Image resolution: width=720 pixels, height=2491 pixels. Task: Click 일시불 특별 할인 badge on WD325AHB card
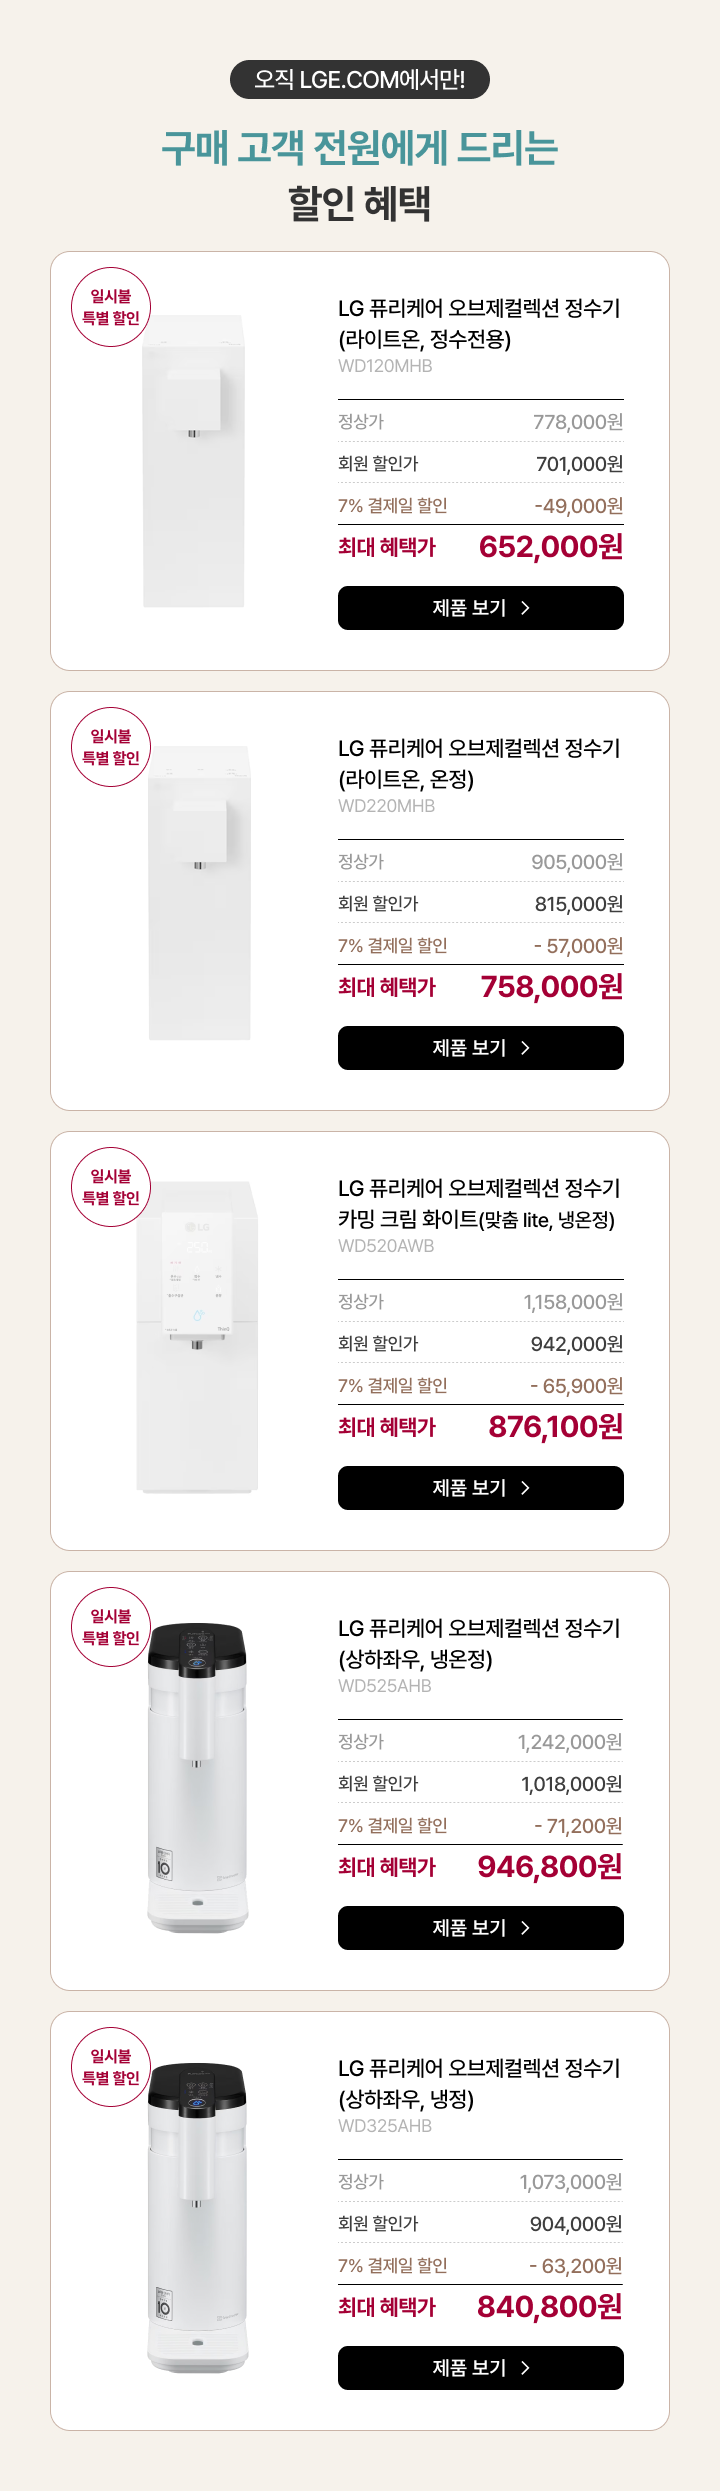[111, 2067]
